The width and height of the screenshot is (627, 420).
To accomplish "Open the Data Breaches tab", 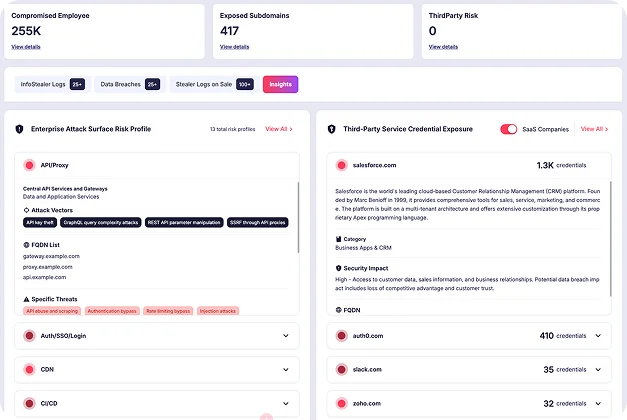I will pyautogui.click(x=130, y=84).
